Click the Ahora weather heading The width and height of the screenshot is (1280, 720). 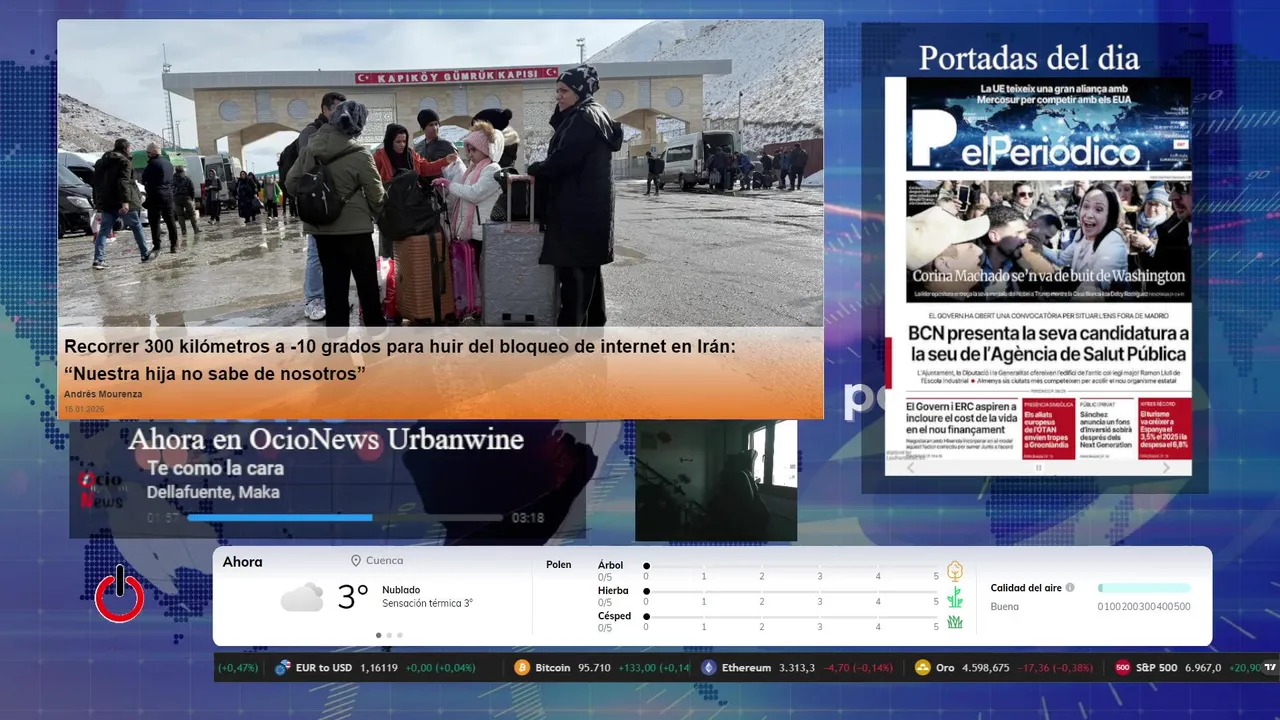[242, 562]
